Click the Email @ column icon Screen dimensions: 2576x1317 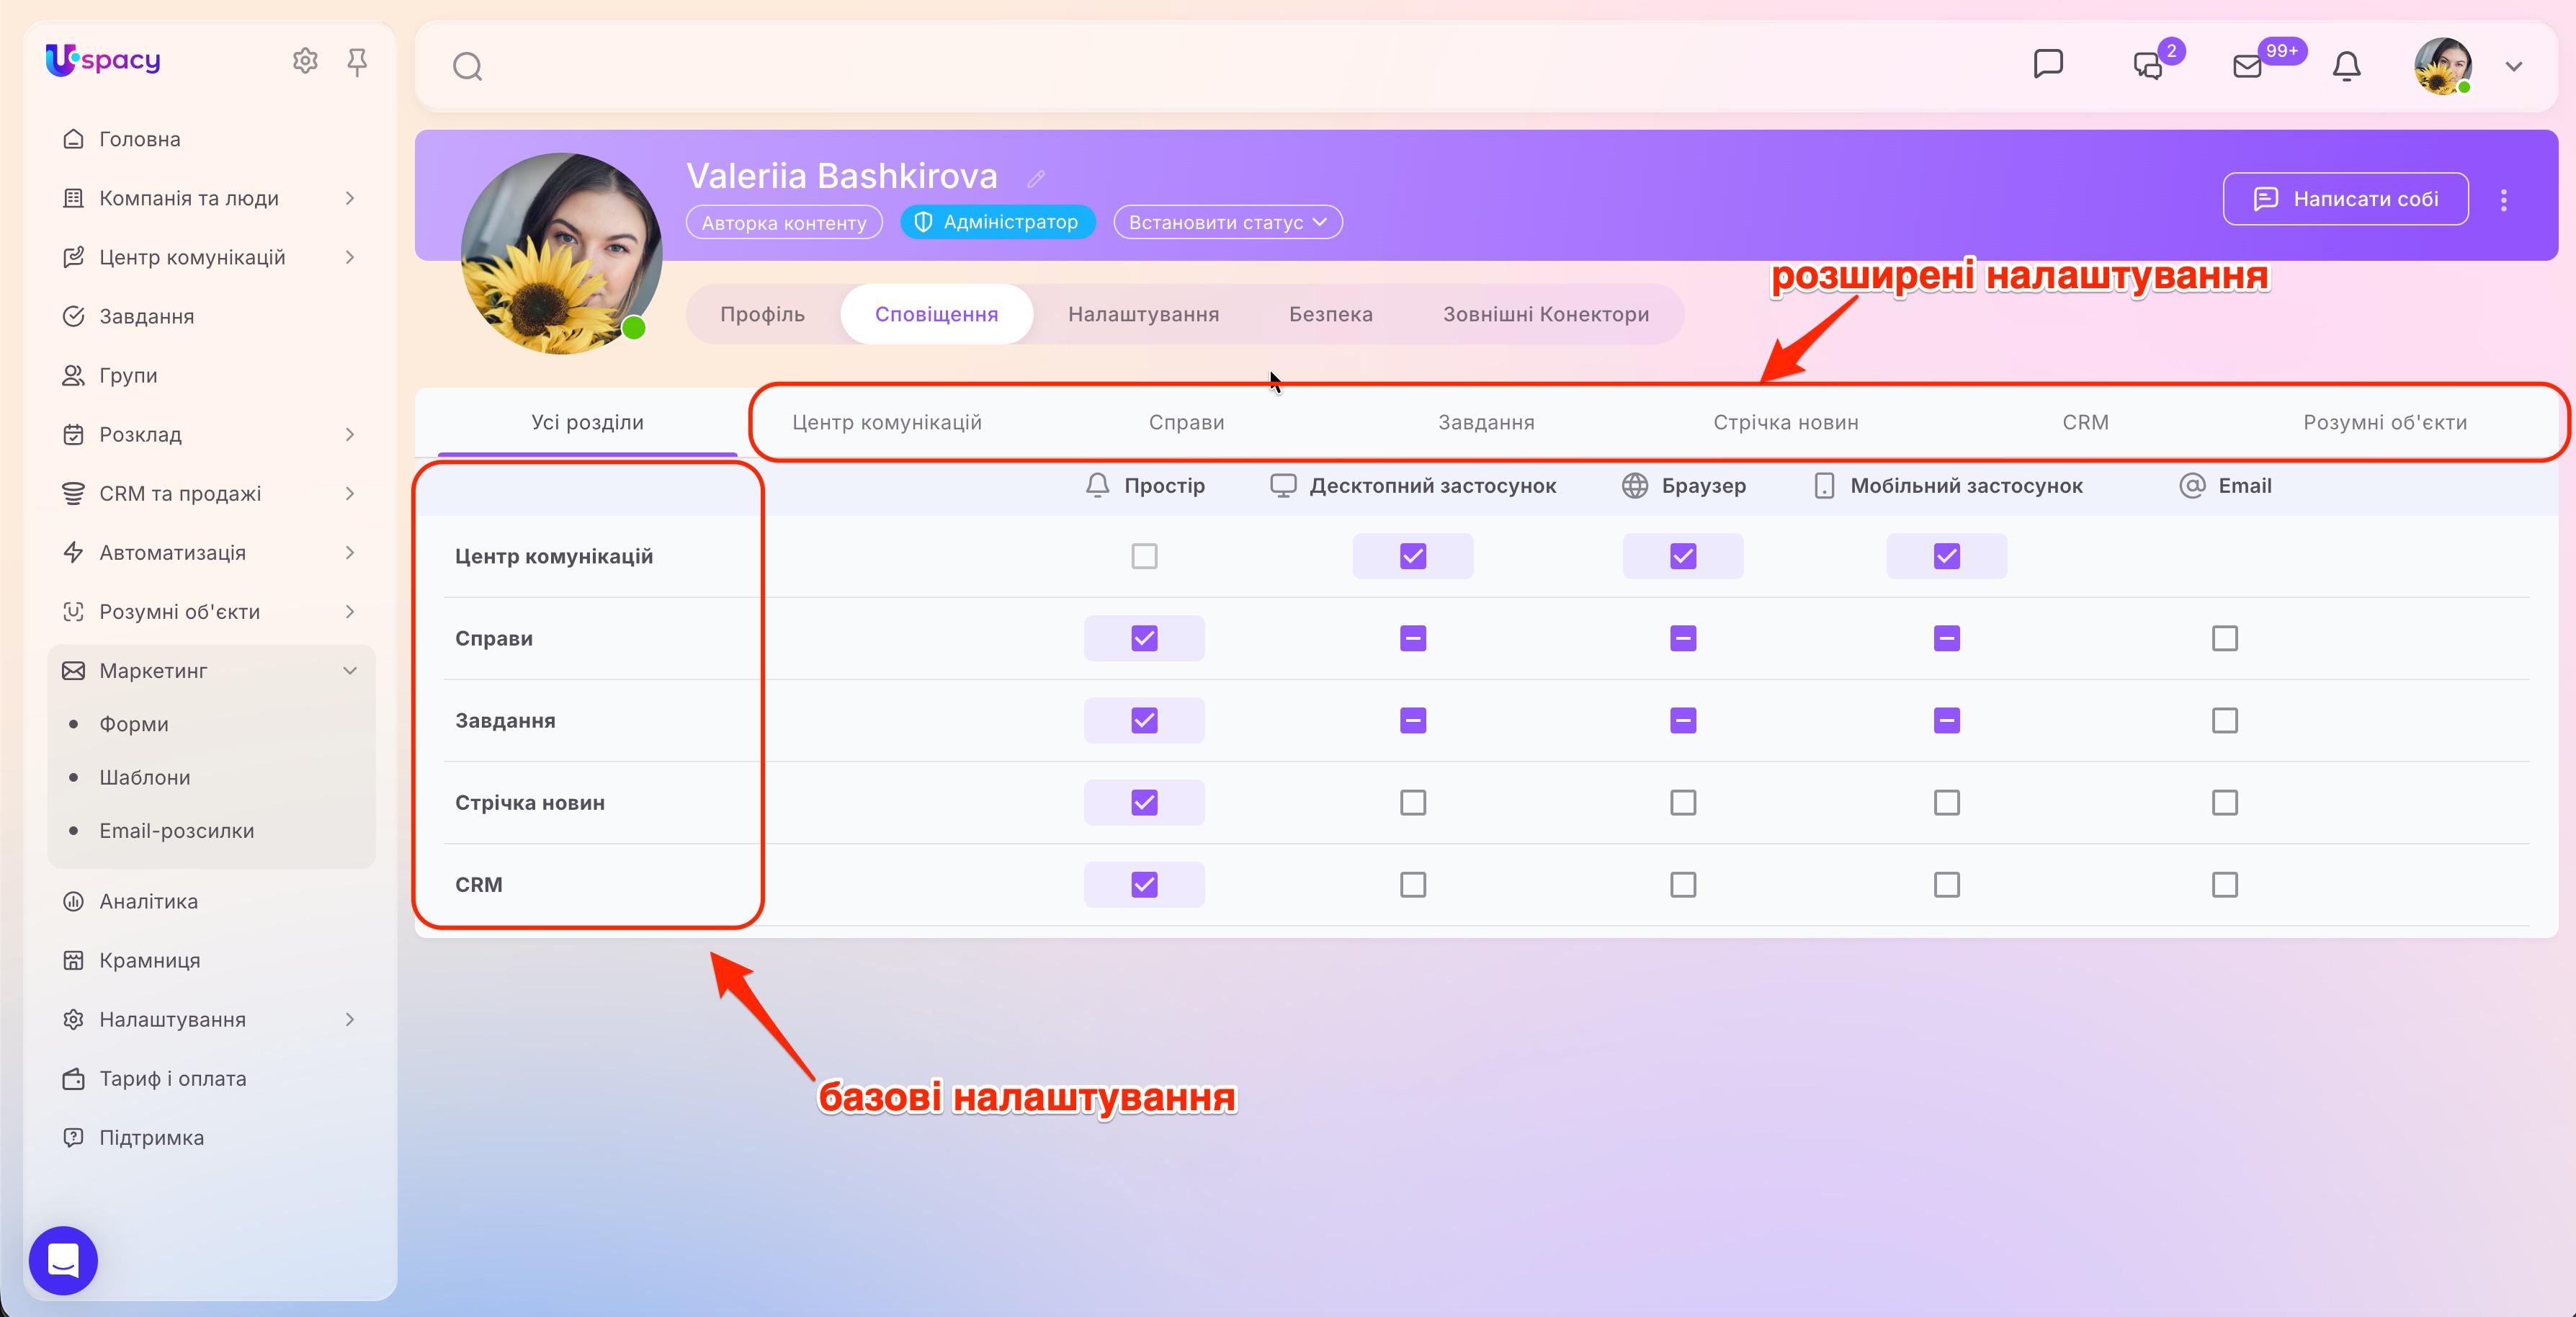tap(2192, 485)
